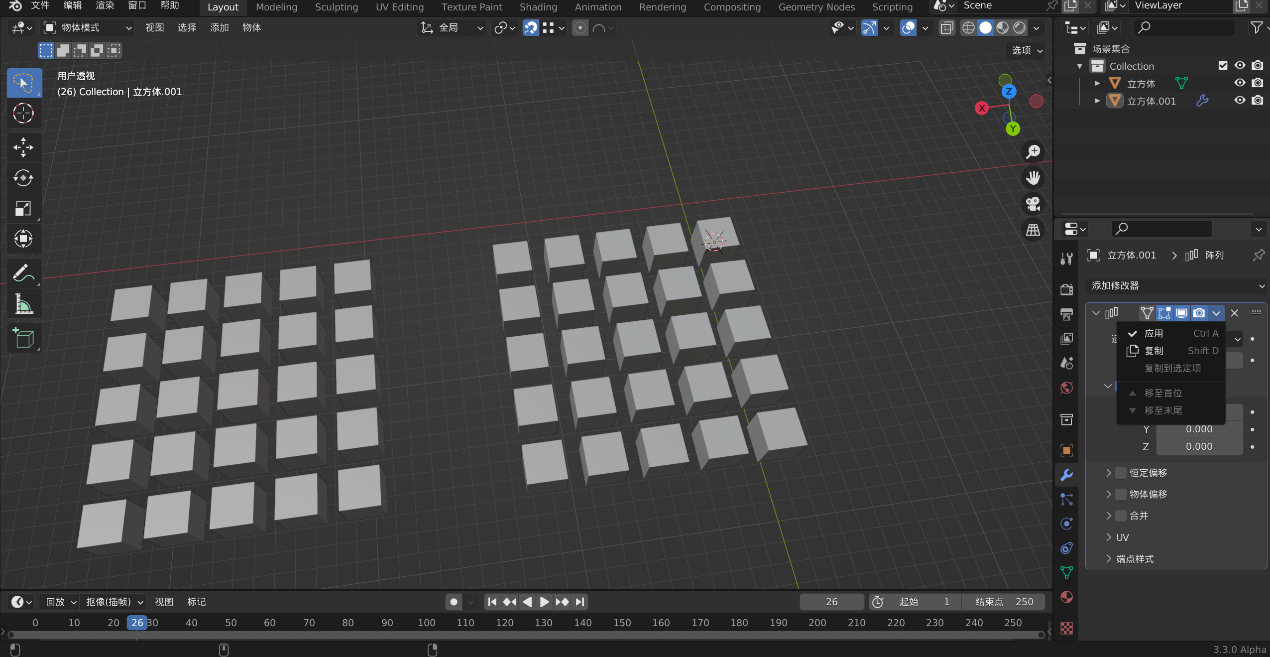Click the current frame number field
The width and height of the screenshot is (1270, 657).
point(831,602)
